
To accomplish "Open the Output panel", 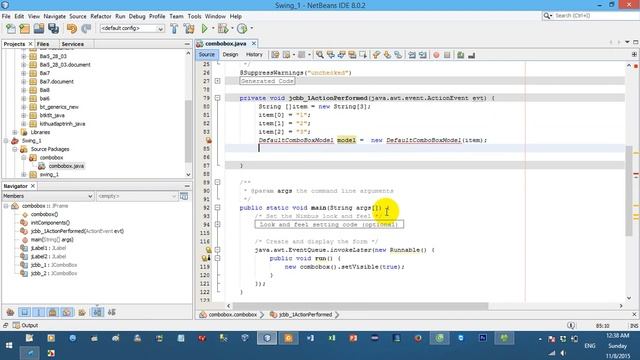I will [x=25, y=325].
